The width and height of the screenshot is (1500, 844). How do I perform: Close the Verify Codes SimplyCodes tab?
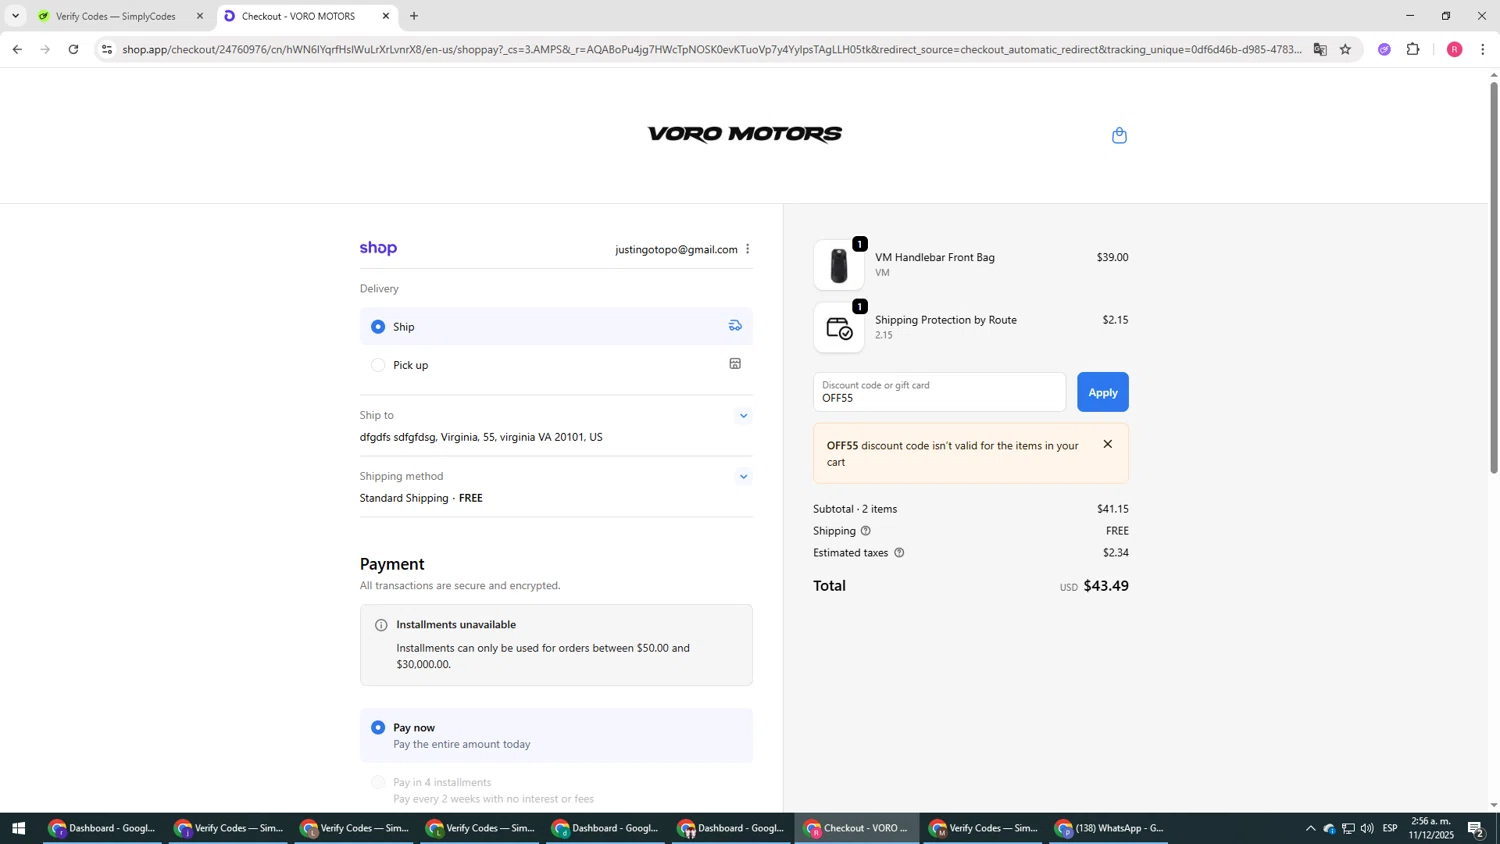[200, 16]
